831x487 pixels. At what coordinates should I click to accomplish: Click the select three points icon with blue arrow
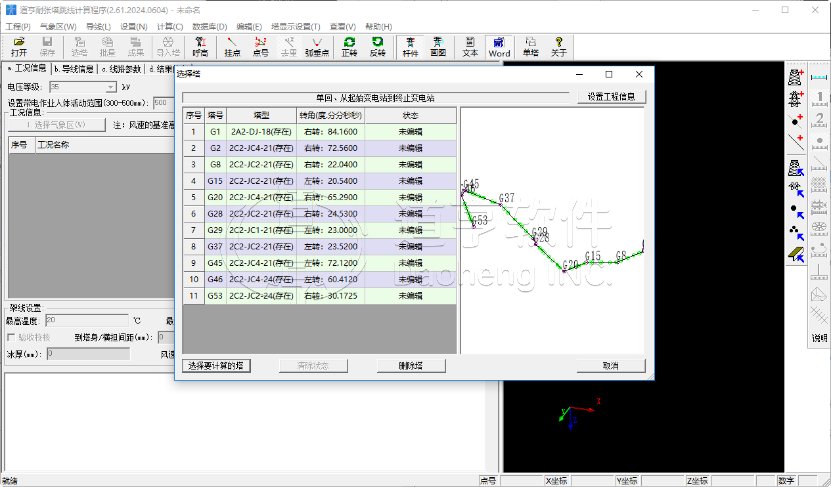click(795, 232)
